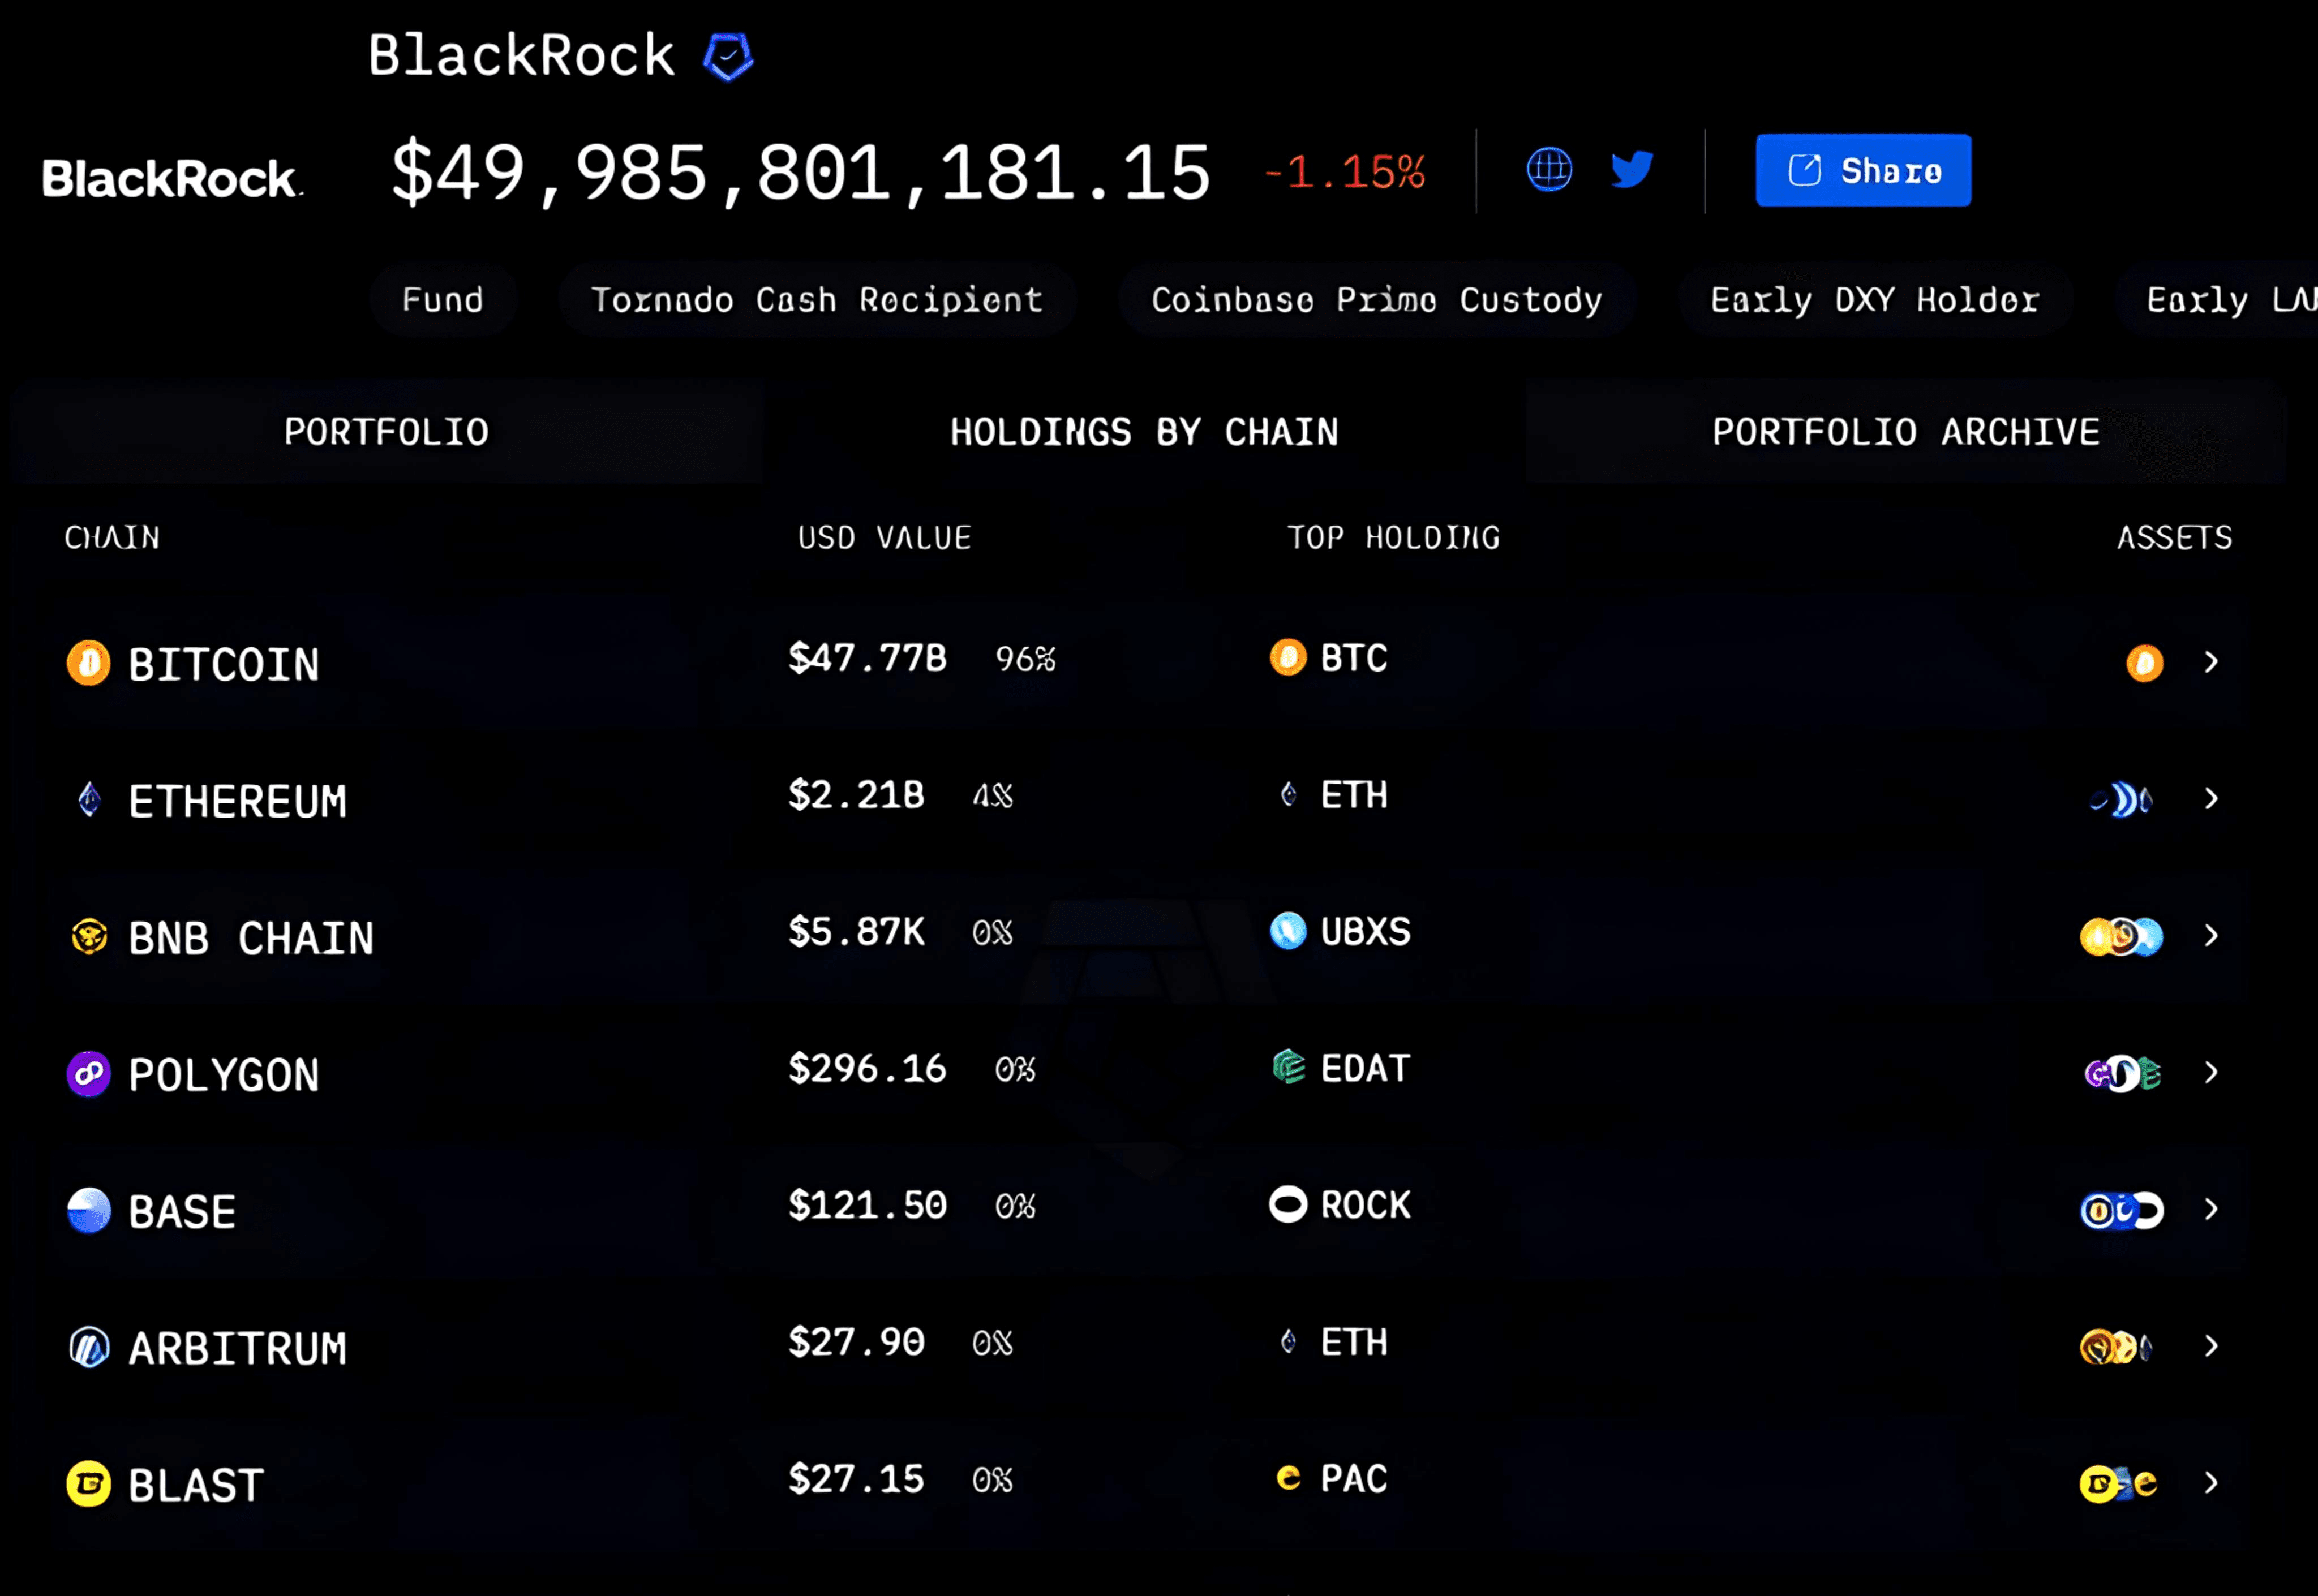This screenshot has width=2318, height=1596.
Task: Switch to the Portfolio tab
Action: click(386, 432)
